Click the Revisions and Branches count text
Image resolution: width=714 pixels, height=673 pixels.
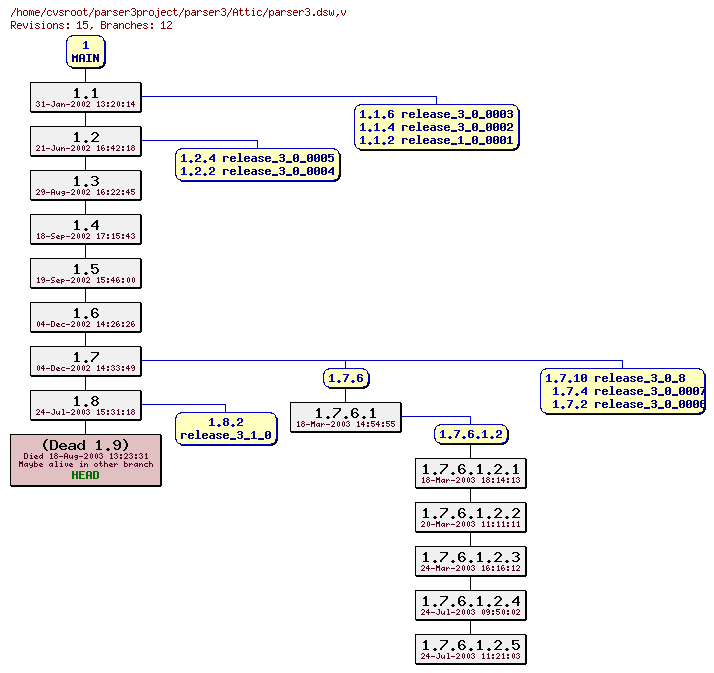tap(91, 25)
